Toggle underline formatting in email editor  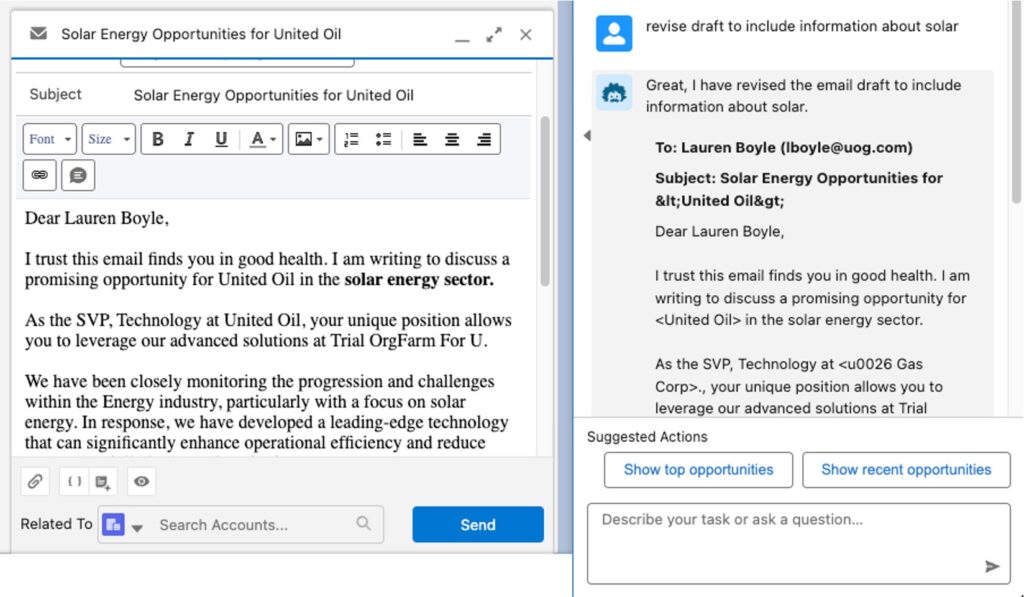(221, 139)
